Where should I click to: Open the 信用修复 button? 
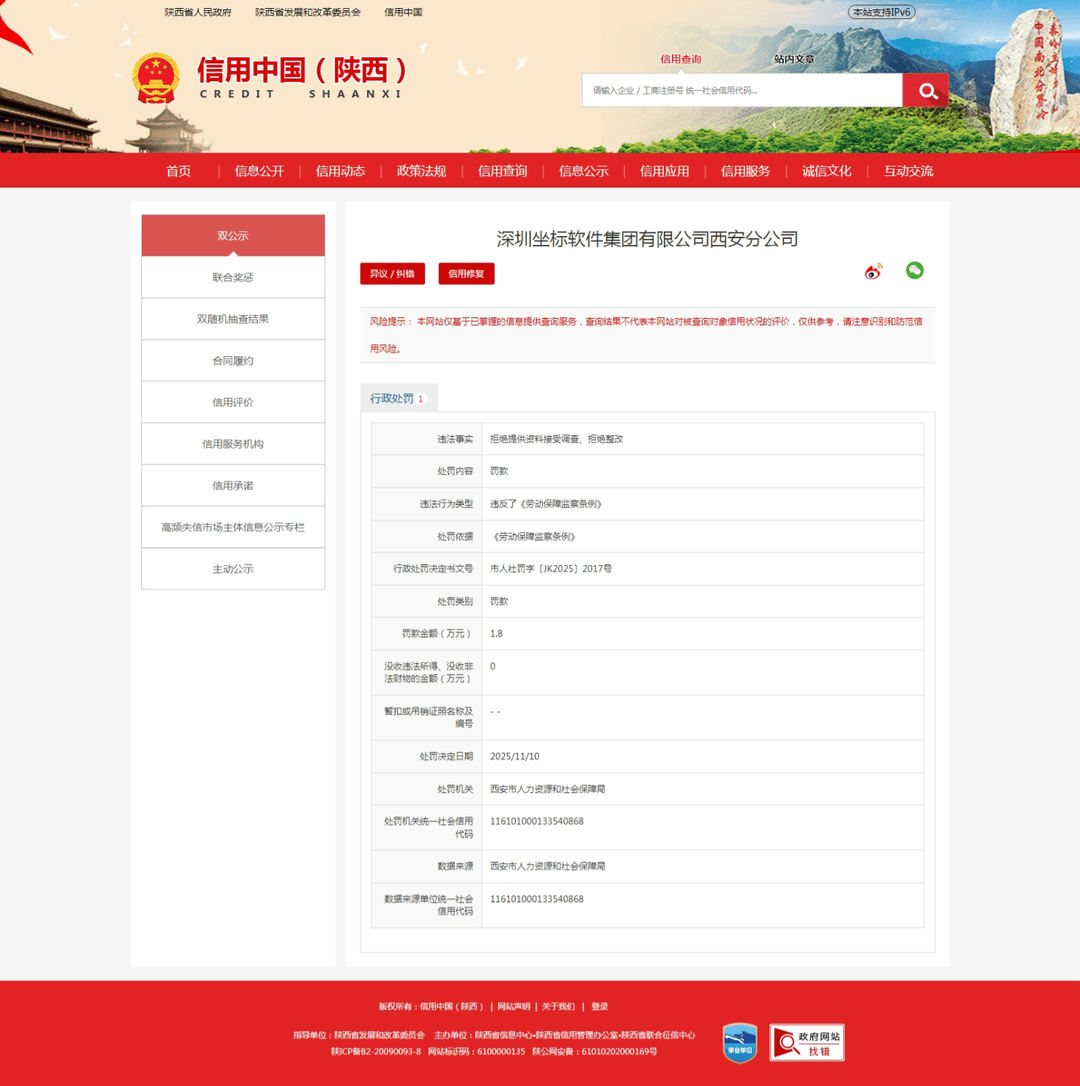coord(466,273)
